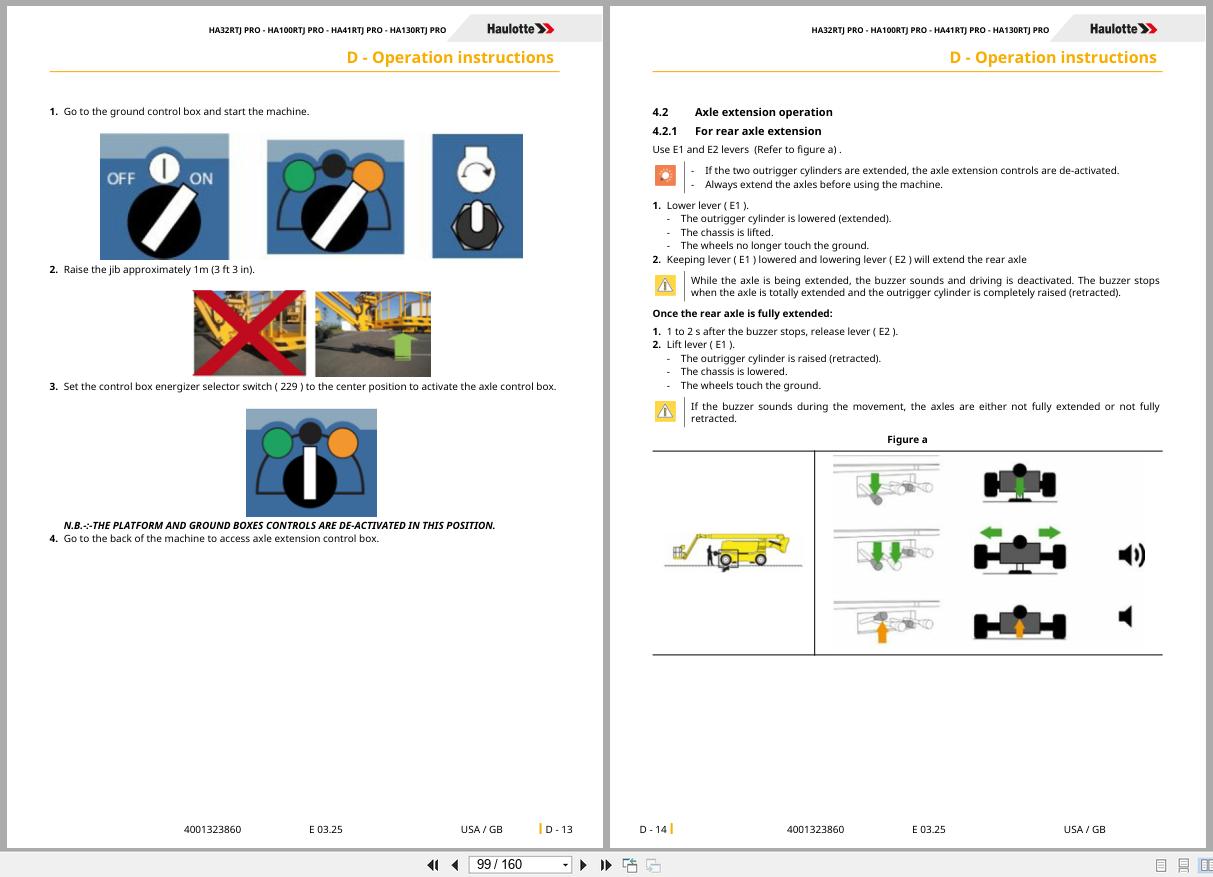
Task: Click 'Go to the ground control box' step text
Action: tap(186, 111)
